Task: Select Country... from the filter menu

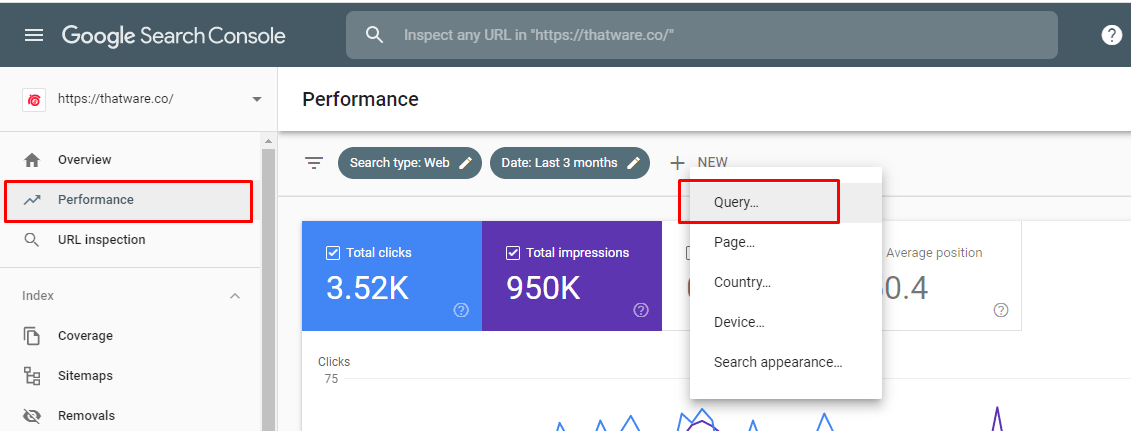Action: click(785, 283)
